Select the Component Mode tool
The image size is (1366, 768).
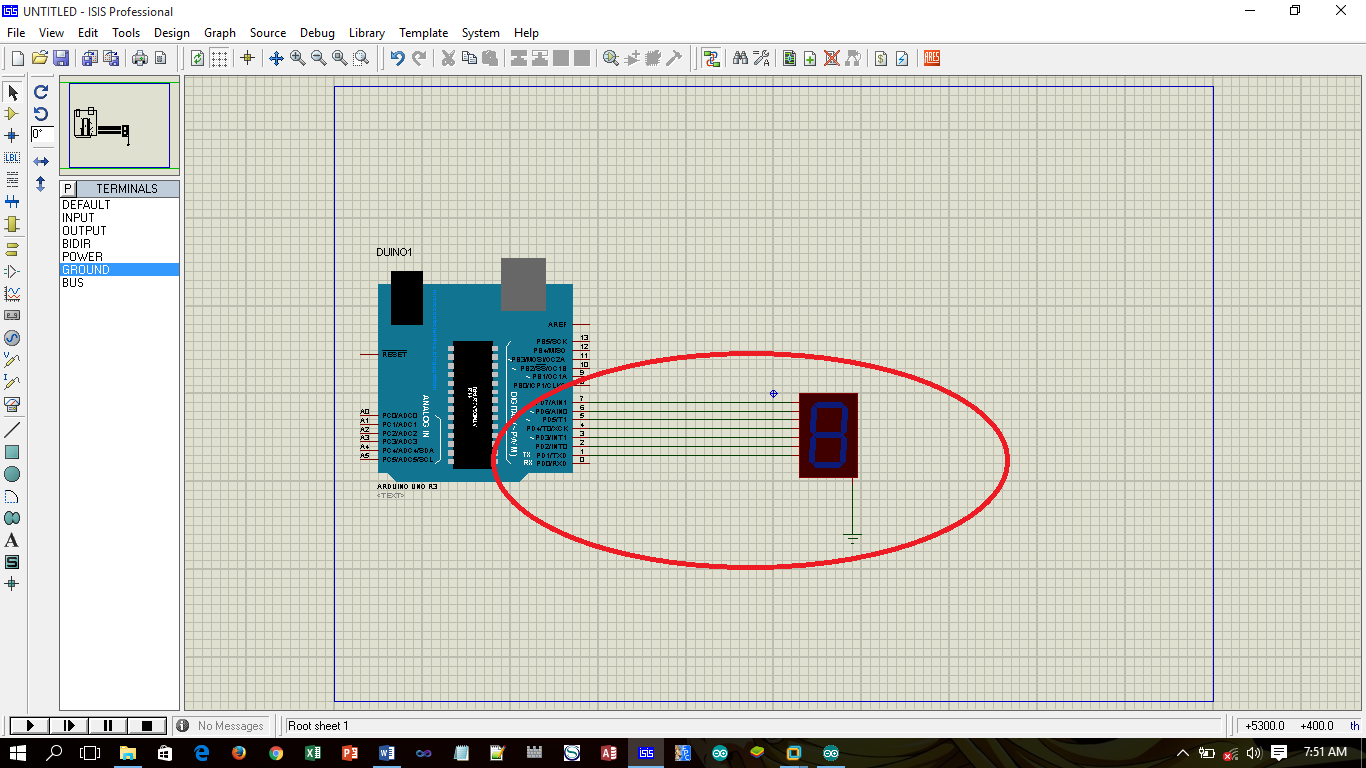pos(12,114)
